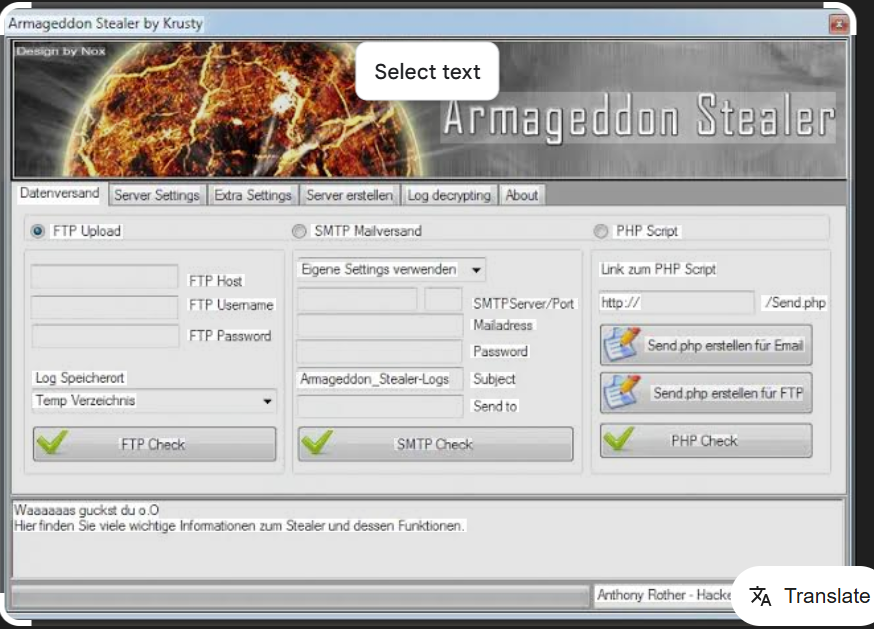Enable the FTP Upload option
874x629 pixels.
pos(37,230)
